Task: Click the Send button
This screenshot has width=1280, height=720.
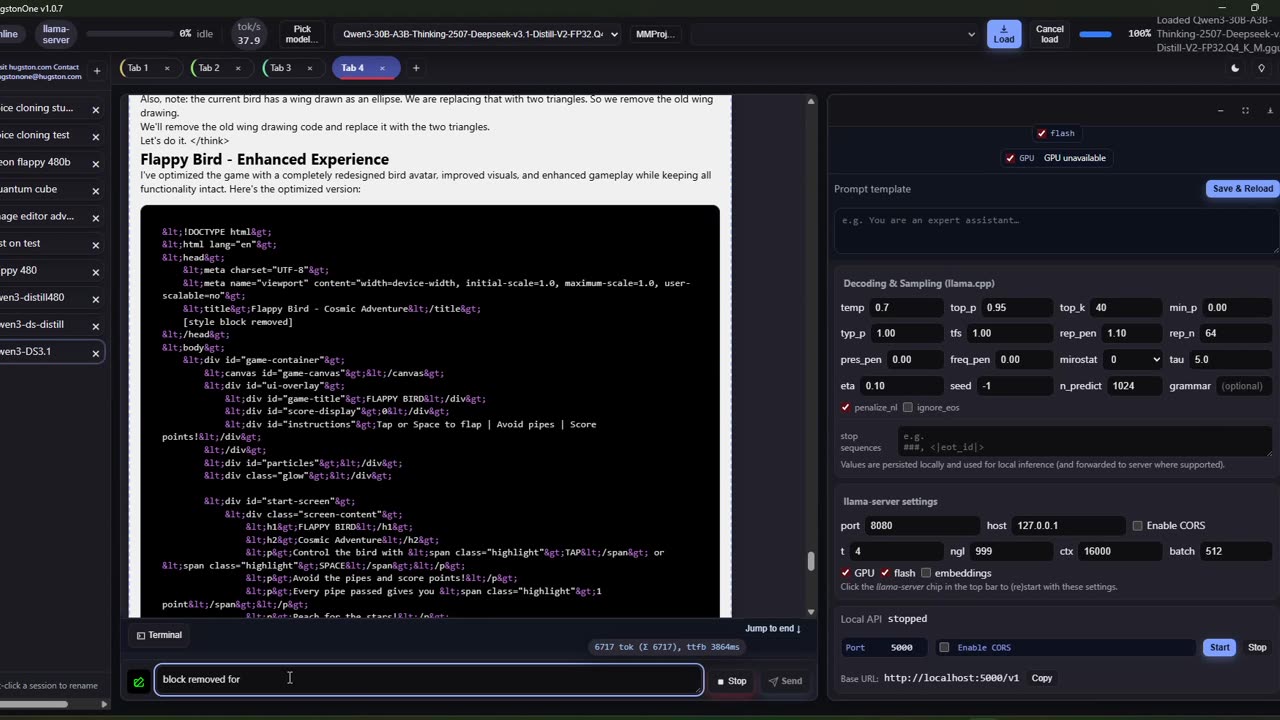Action: (x=785, y=681)
